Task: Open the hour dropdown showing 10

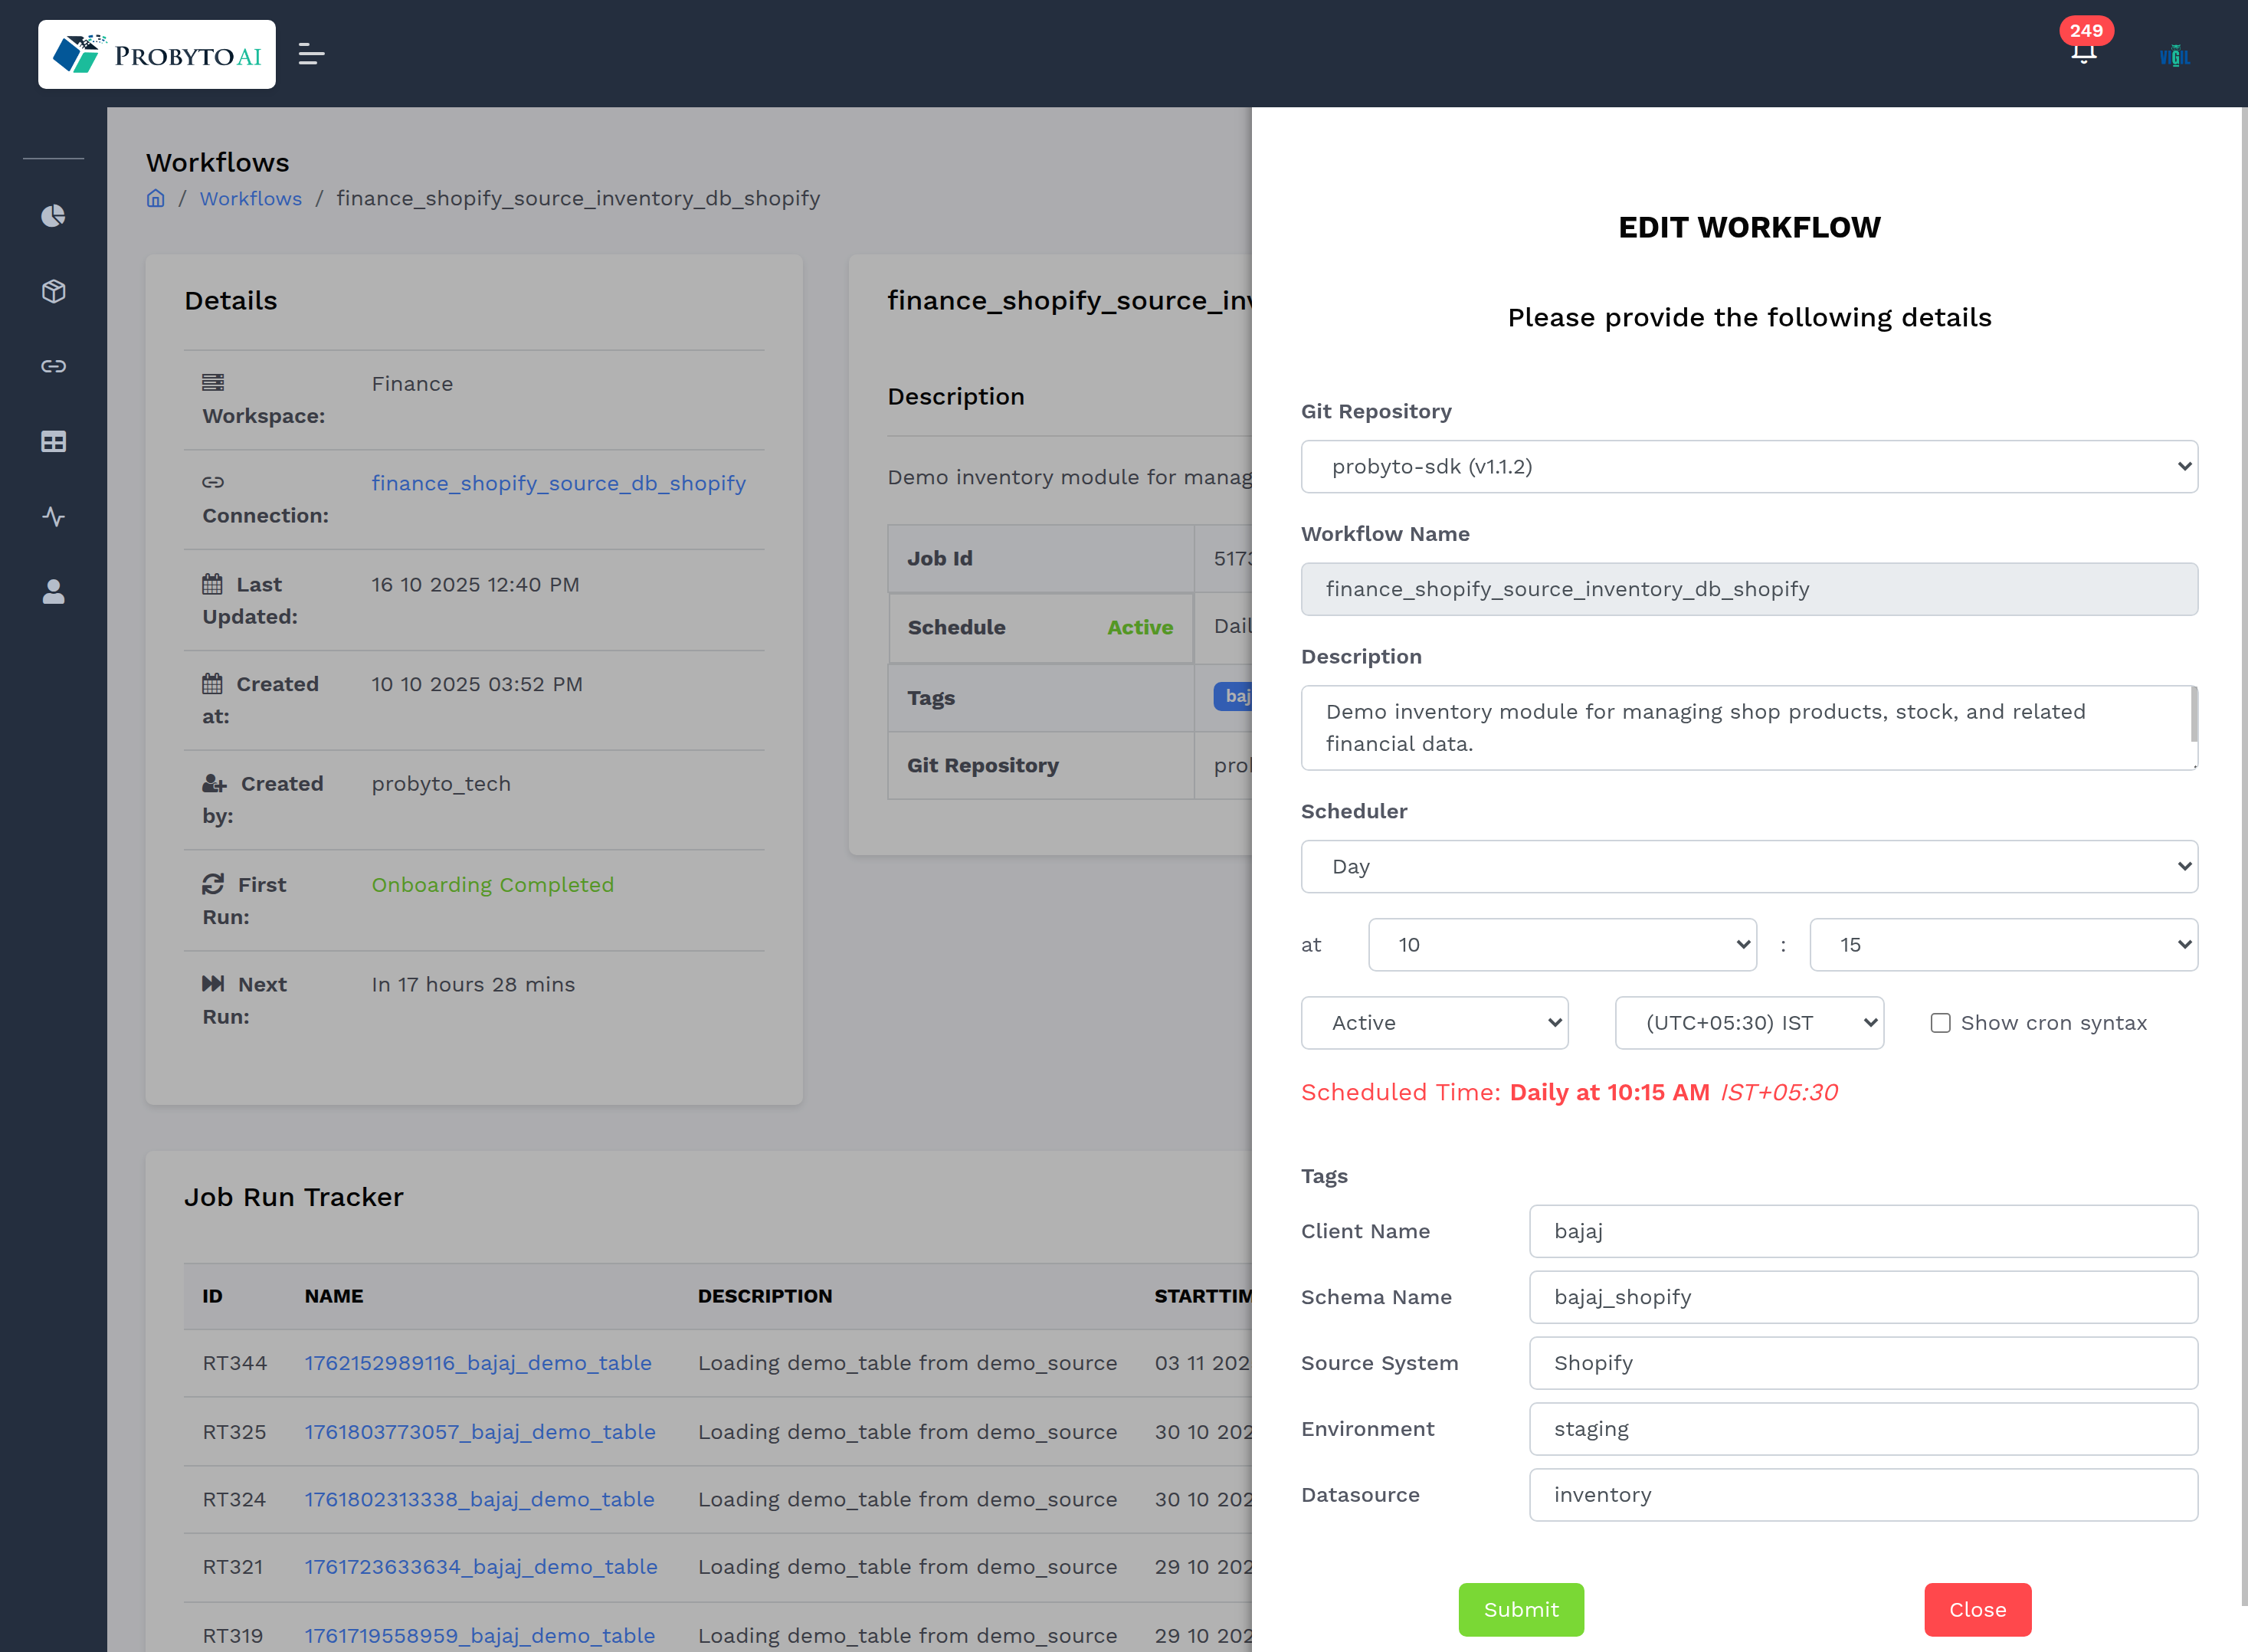Action: click(1561, 944)
